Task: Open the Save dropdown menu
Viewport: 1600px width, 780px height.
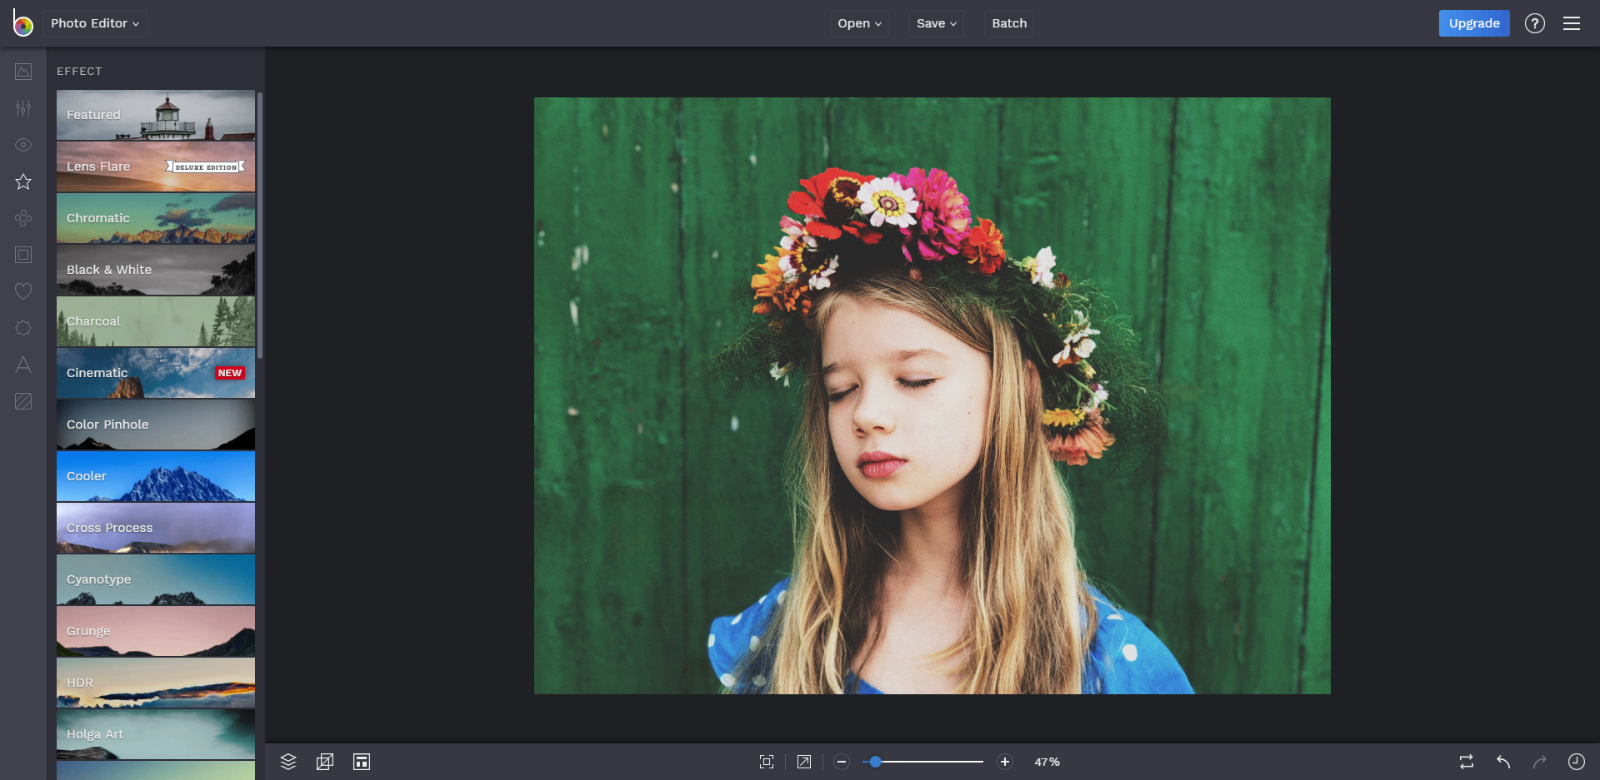Action: (936, 23)
